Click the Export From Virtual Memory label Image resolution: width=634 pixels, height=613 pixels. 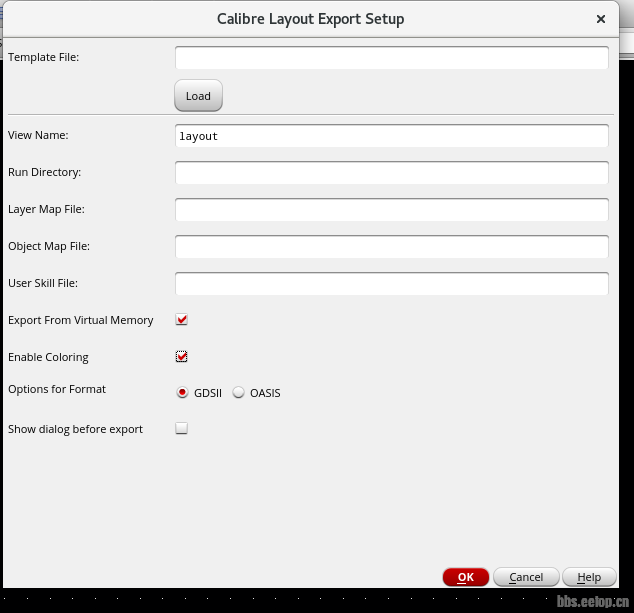coord(80,320)
